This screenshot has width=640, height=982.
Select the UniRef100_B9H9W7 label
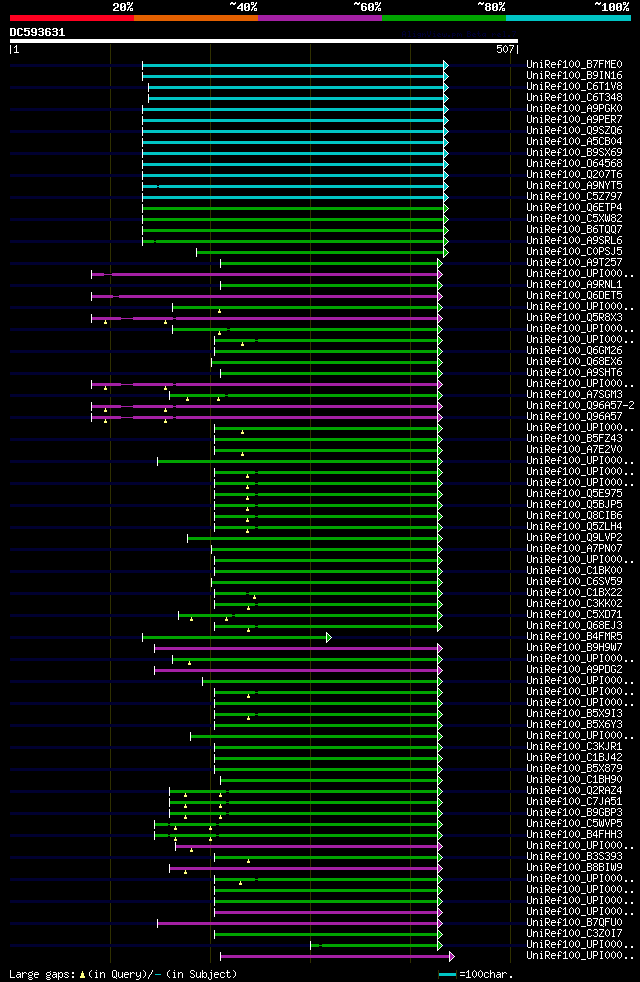click(574, 648)
